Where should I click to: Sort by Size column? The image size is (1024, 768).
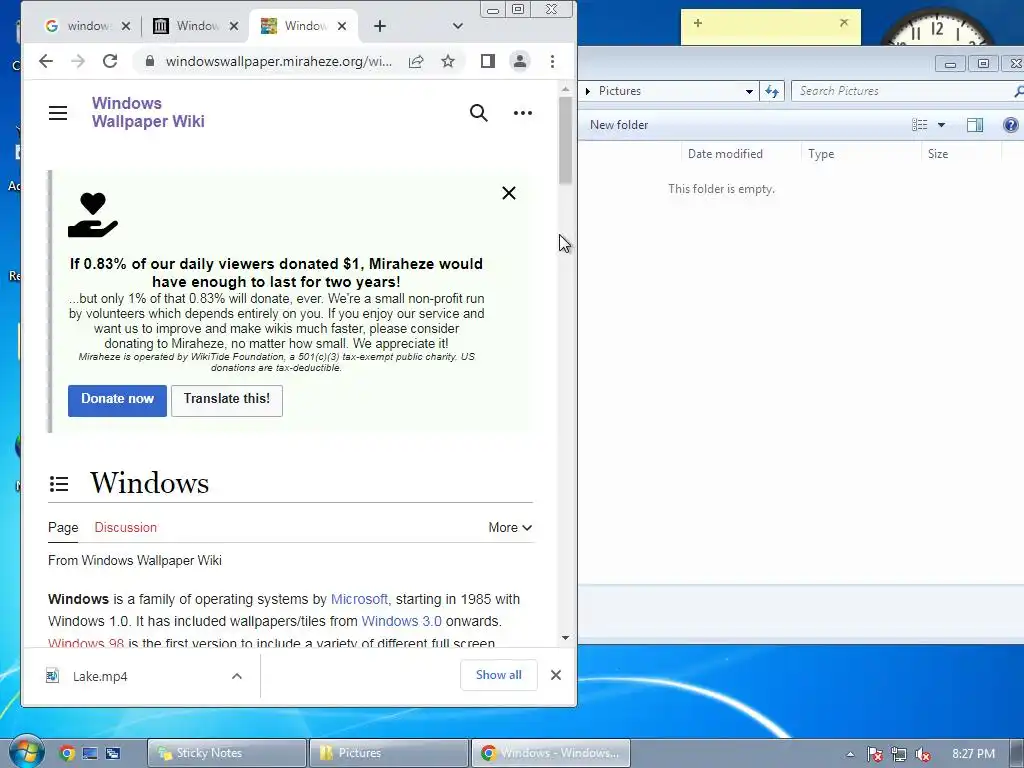[938, 154]
